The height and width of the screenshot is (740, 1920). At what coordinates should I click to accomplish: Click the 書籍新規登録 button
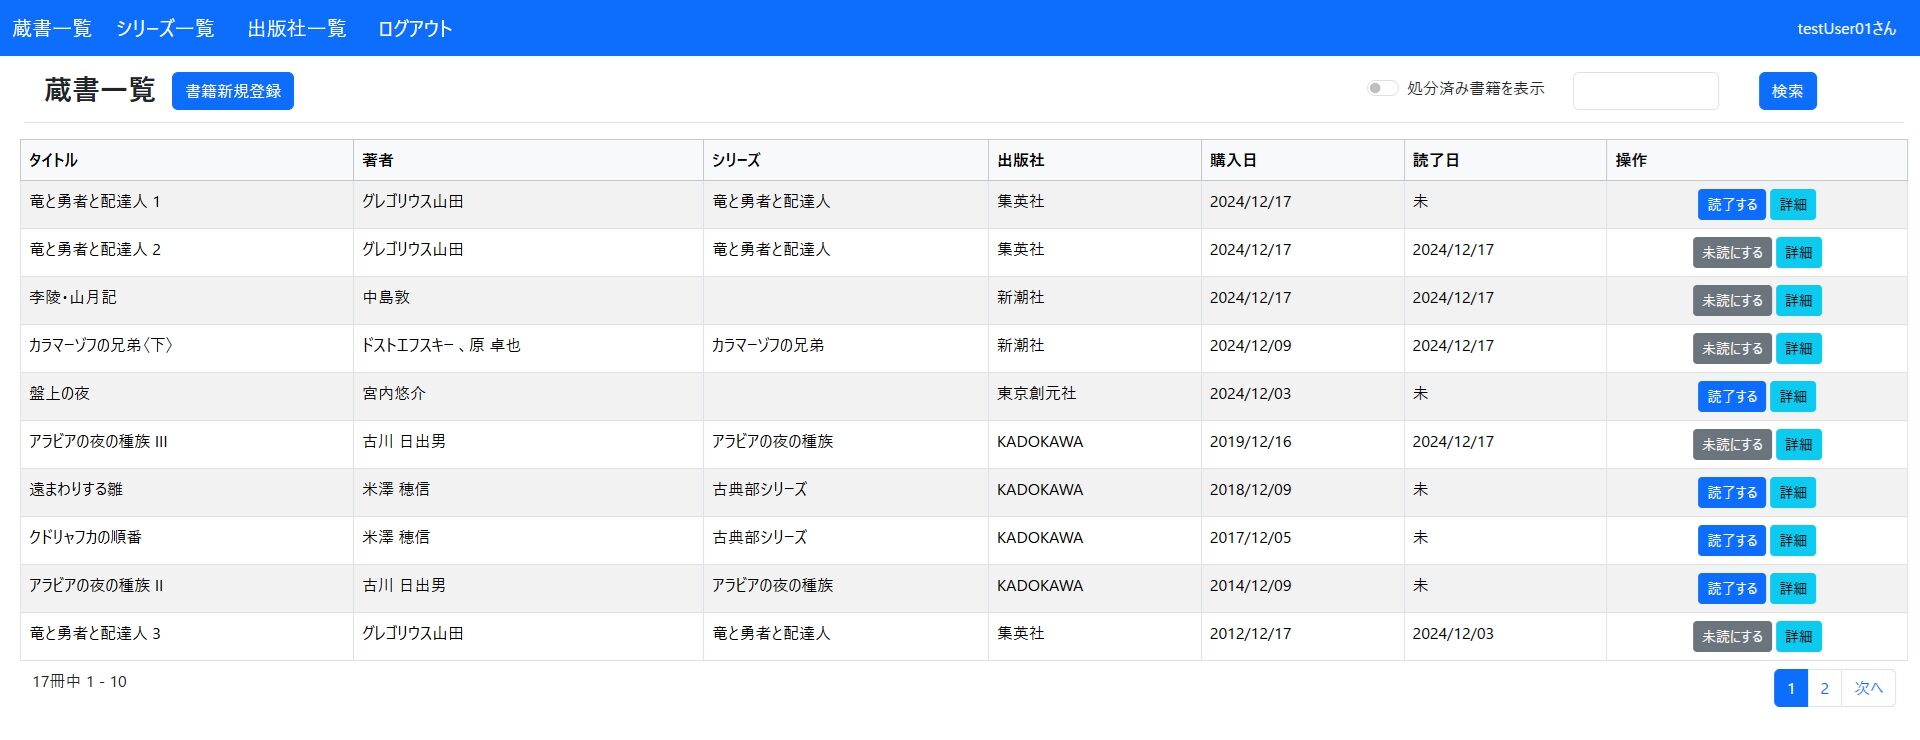[x=233, y=91]
